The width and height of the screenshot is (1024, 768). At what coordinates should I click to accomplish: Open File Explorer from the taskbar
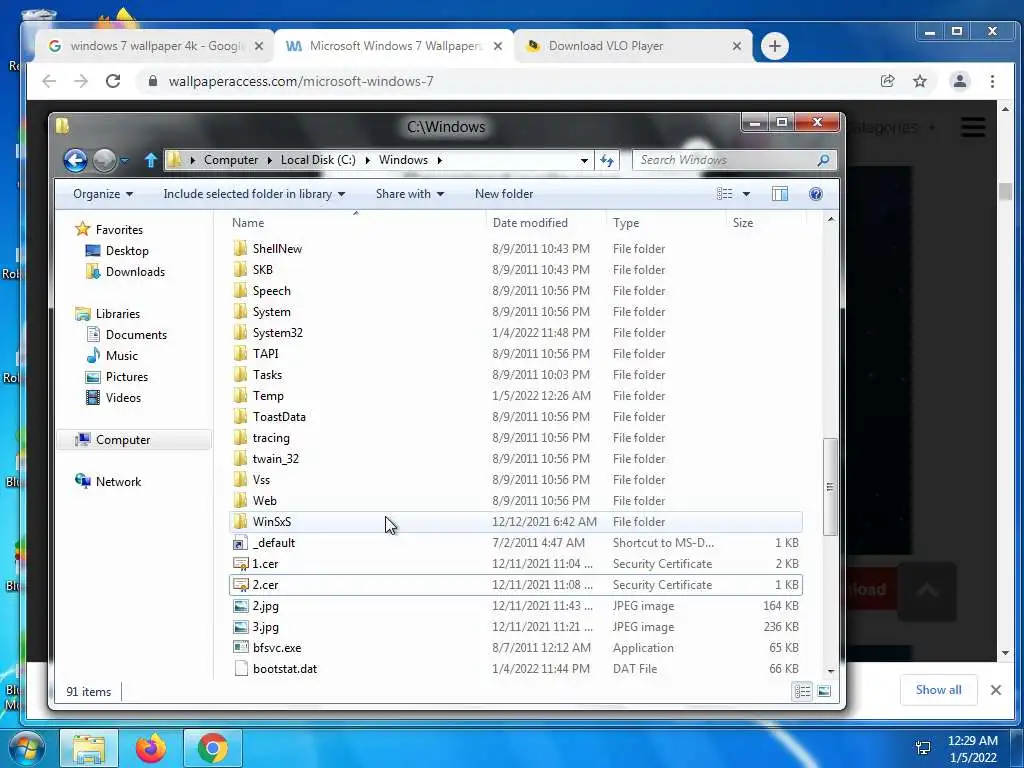click(89, 748)
